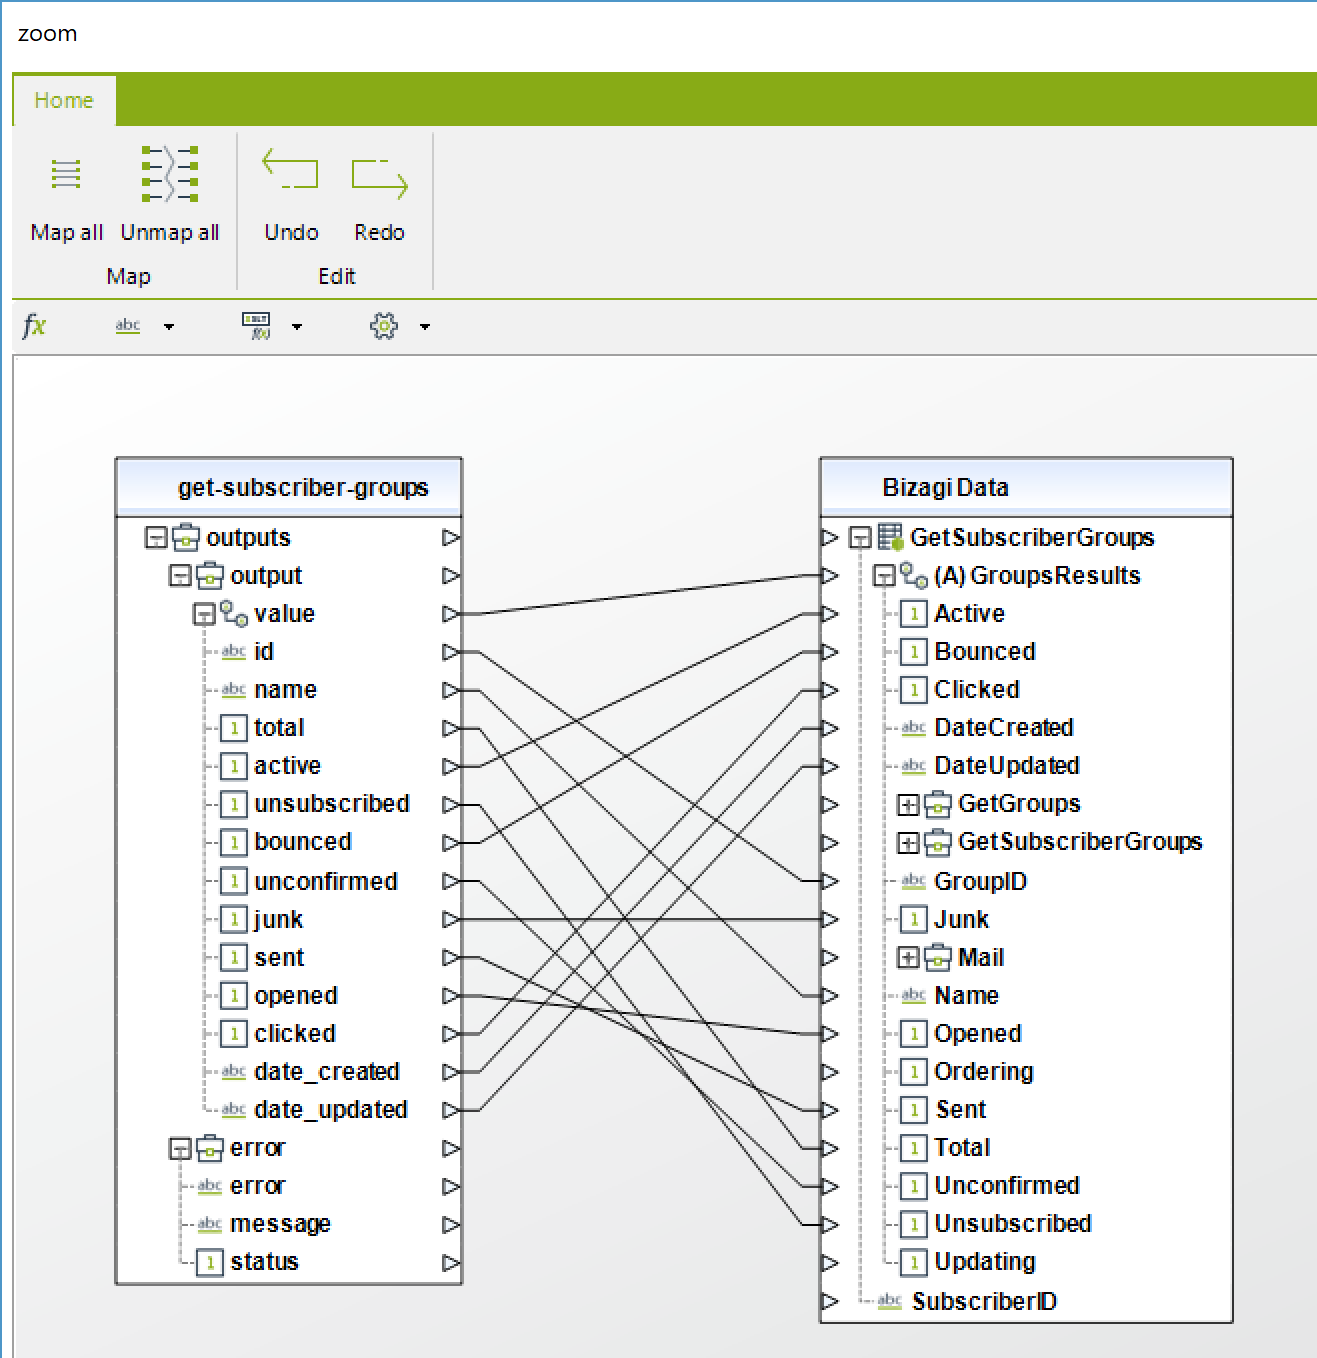Image resolution: width=1317 pixels, height=1358 pixels.
Task: Collapse the output node
Action: point(180,576)
